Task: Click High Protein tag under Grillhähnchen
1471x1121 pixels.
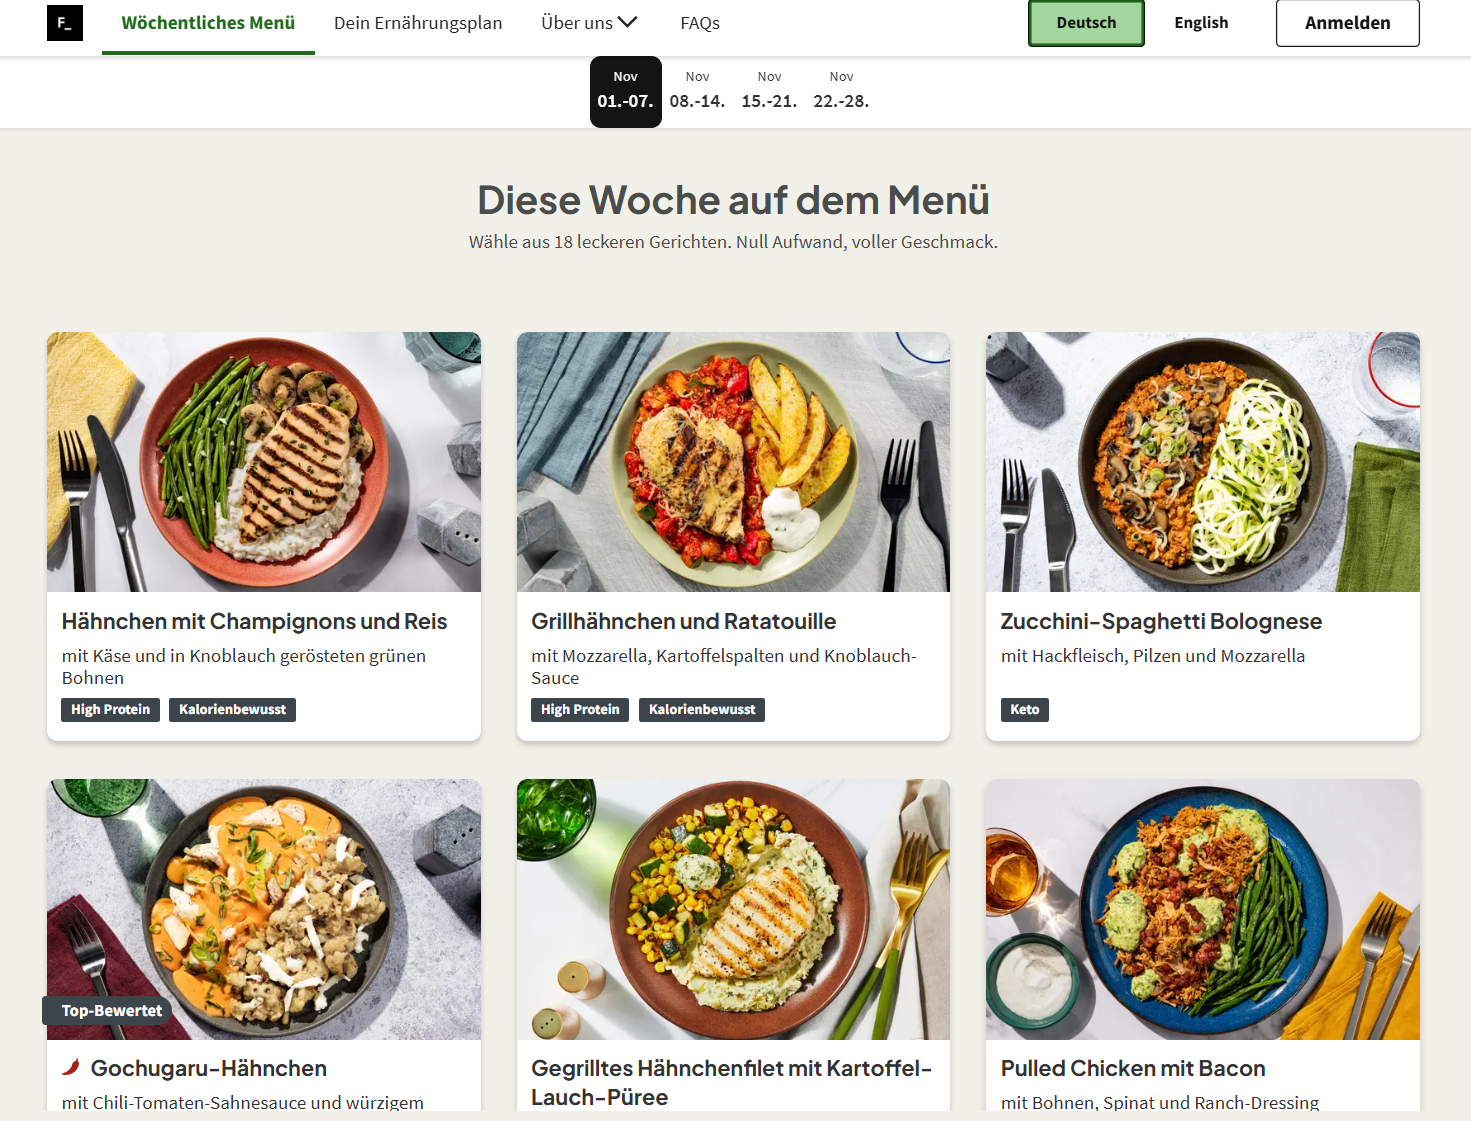Action: point(580,709)
